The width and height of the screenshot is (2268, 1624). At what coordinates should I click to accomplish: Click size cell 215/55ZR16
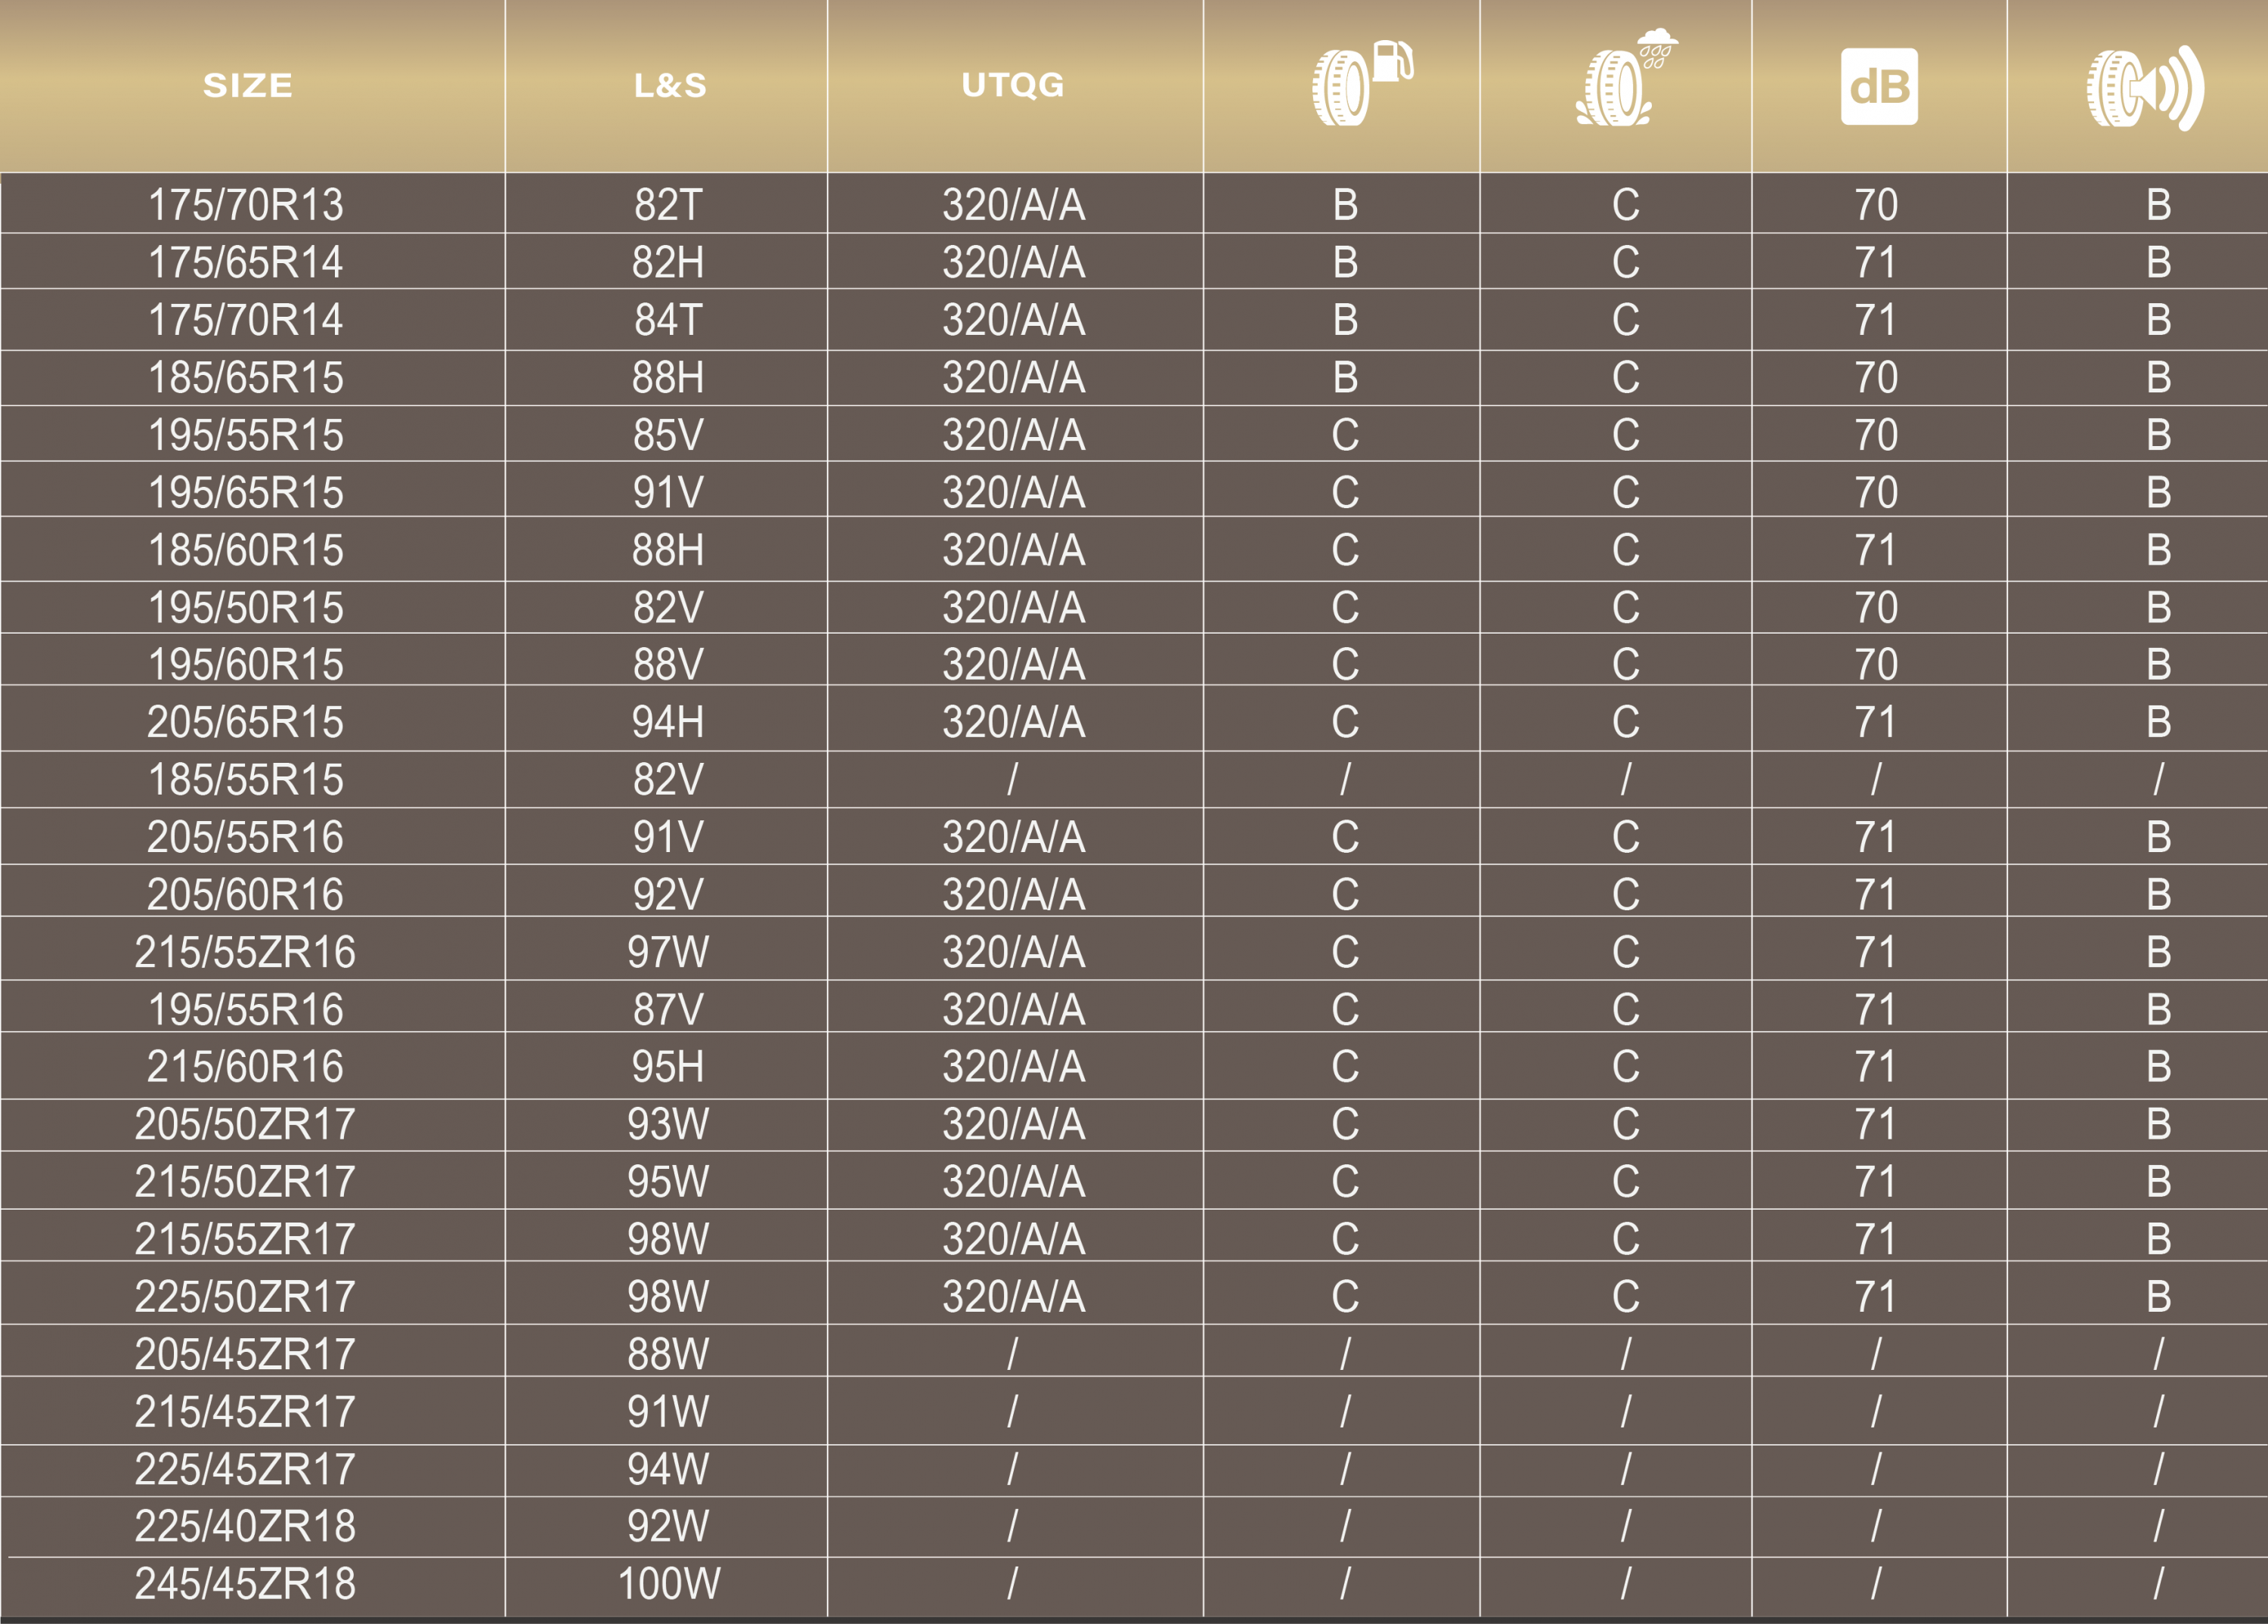tap(246, 952)
